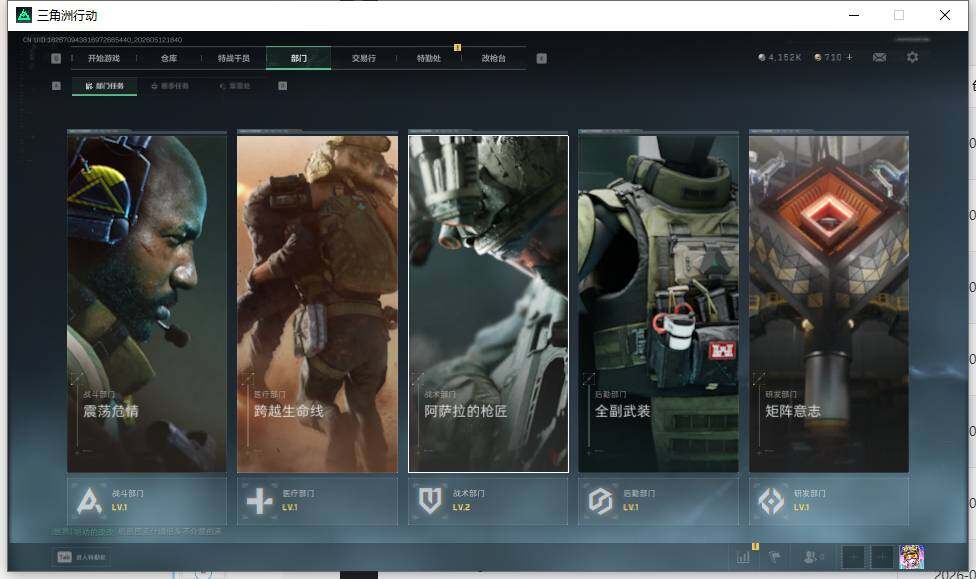Click the right key-hint icon after the sub-tabs
Screen dimensions: 976x579
point(283,86)
